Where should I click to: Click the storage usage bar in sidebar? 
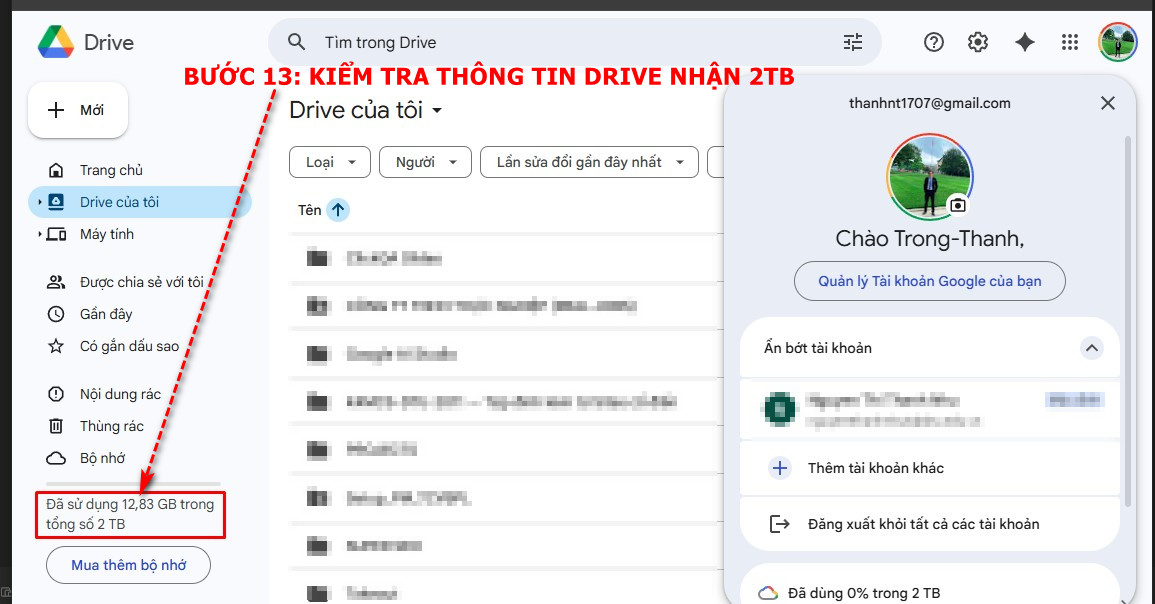[128, 483]
